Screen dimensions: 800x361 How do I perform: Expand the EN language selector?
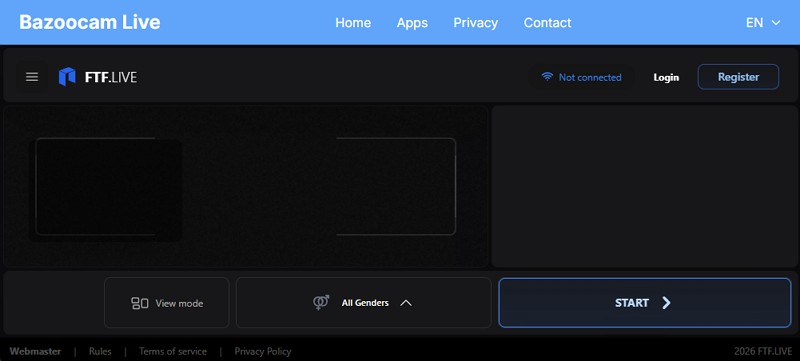click(763, 22)
